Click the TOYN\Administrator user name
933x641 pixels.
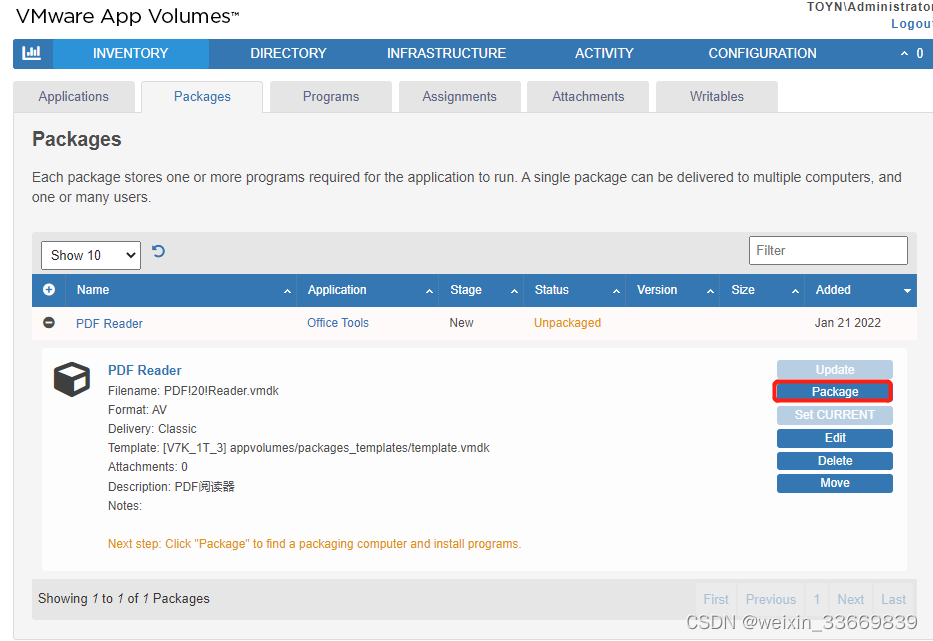pos(869,7)
